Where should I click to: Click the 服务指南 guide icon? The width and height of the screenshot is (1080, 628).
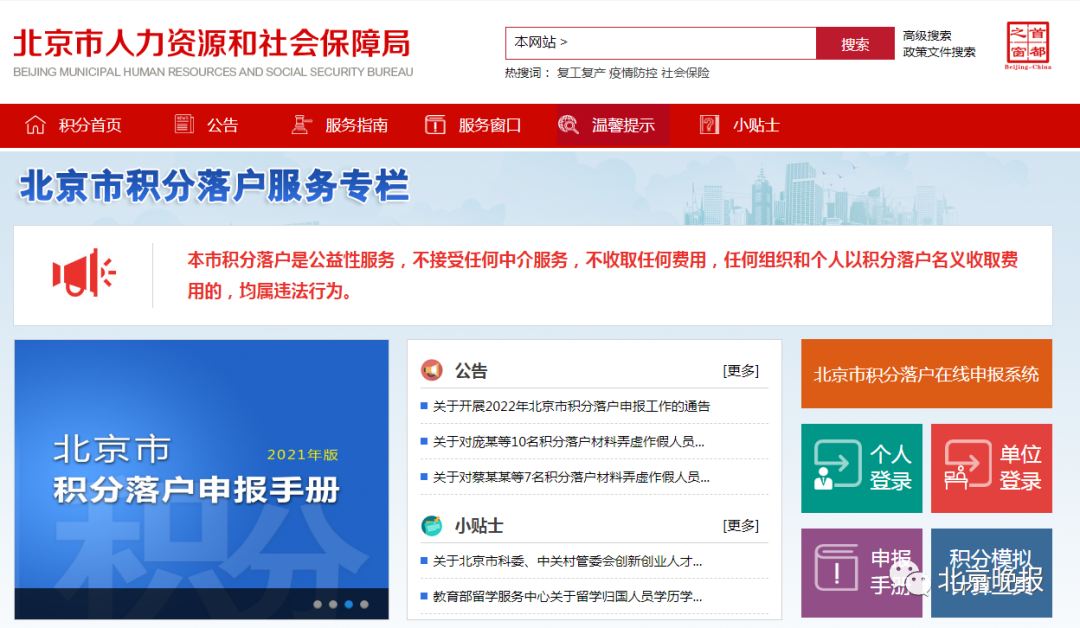click(x=301, y=124)
